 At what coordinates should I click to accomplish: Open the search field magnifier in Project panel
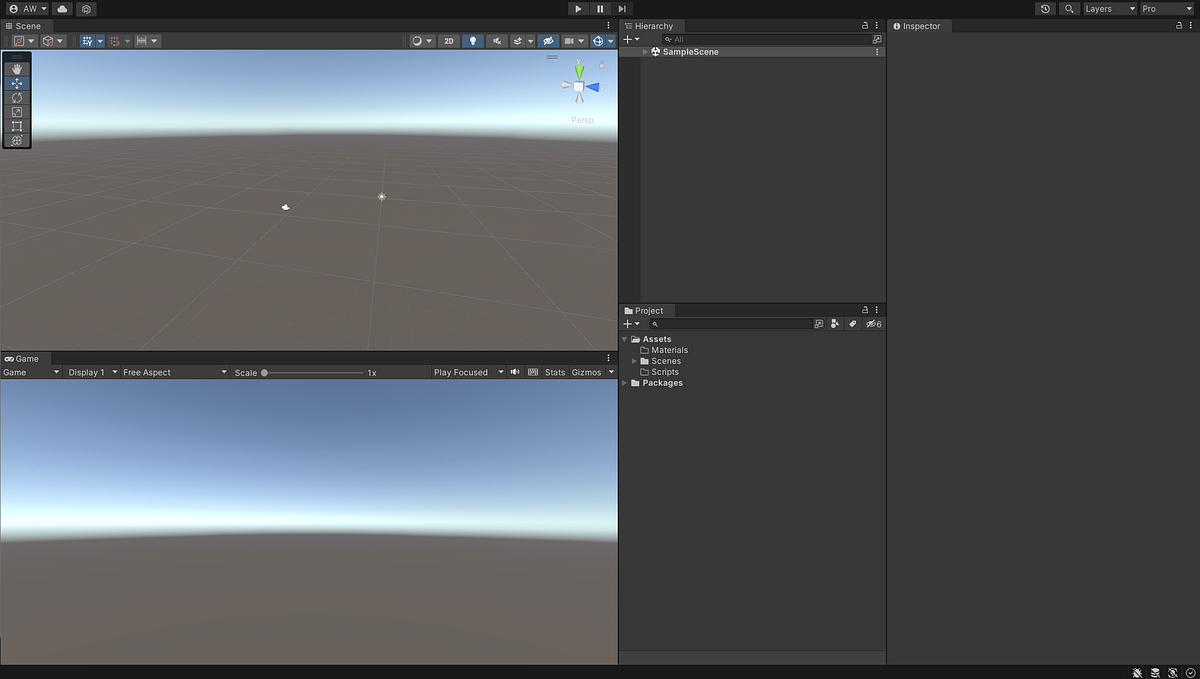[655, 324]
